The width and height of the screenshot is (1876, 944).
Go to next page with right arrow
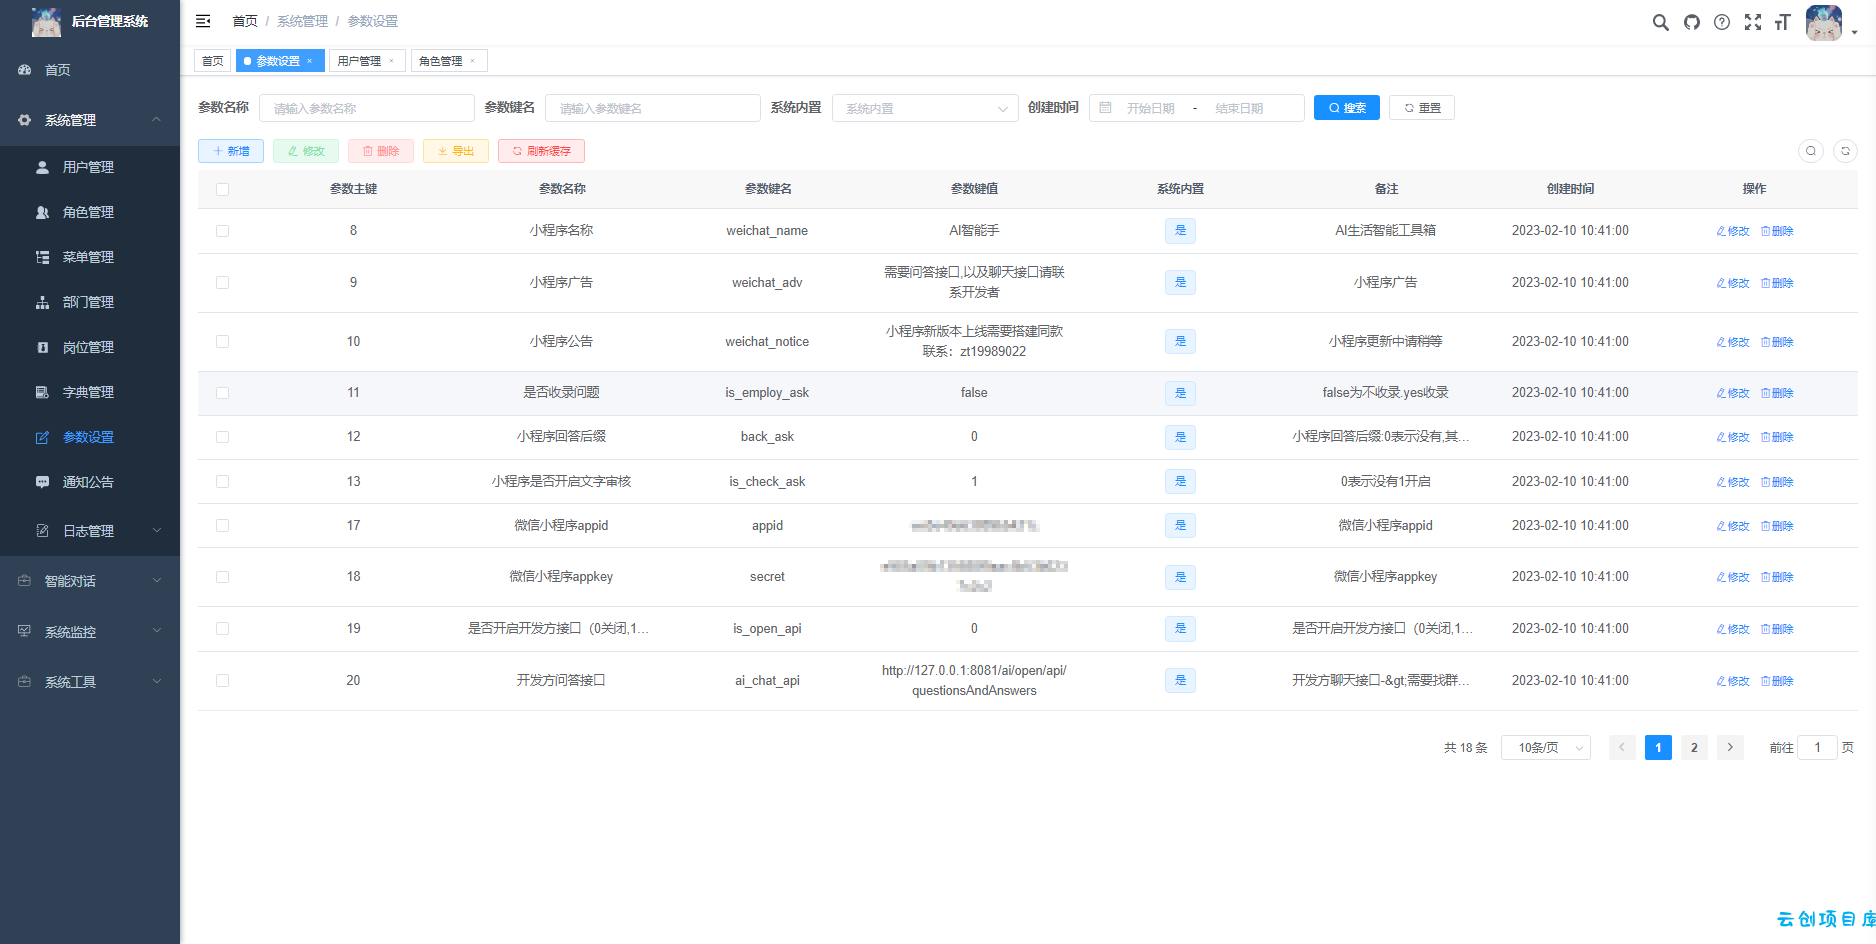(1730, 748)
